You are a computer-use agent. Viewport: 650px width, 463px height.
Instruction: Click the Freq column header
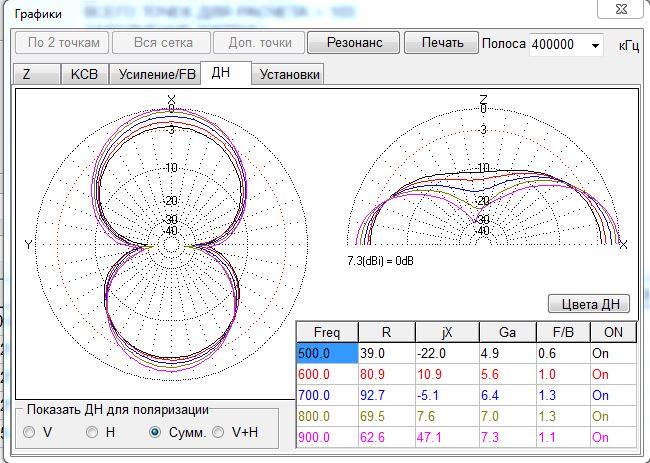click(326, 332)
